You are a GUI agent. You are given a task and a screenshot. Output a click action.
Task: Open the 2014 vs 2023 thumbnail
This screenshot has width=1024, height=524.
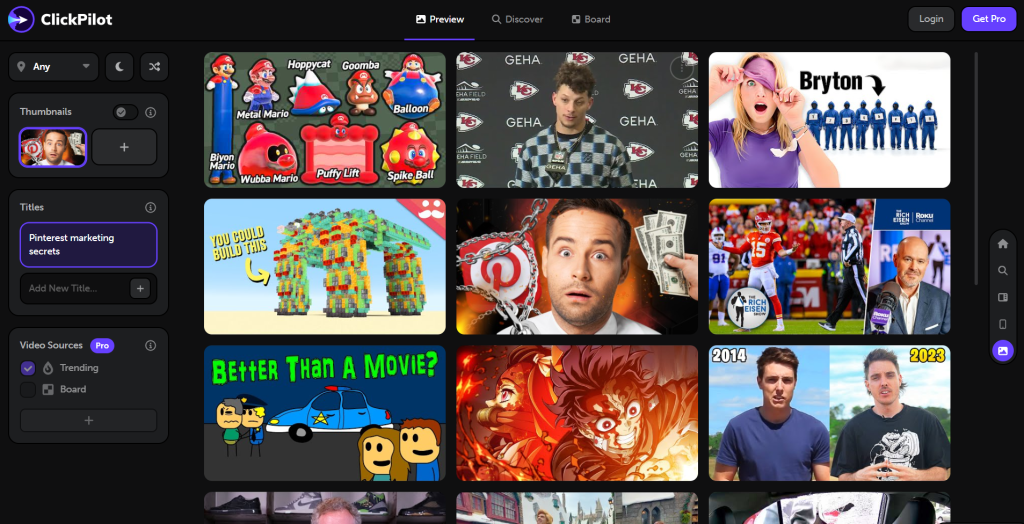pos(829,413)
